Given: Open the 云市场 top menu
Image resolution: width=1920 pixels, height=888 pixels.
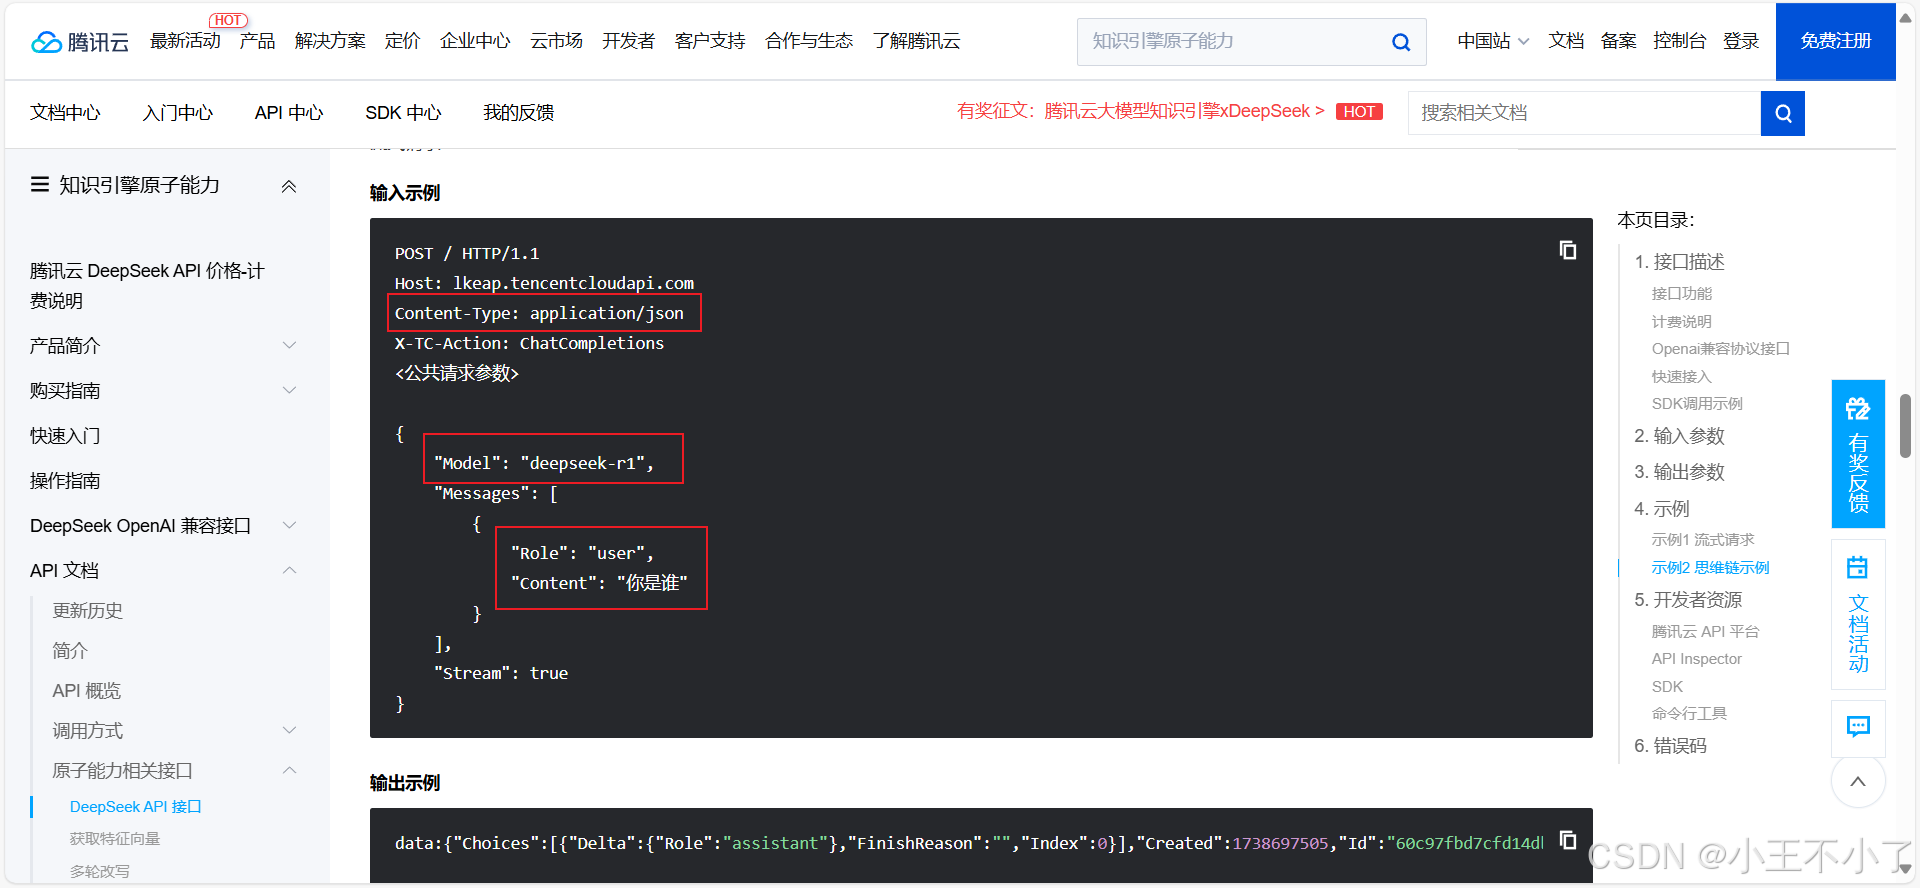Looking at the screenshot, I should click(556, 41).
